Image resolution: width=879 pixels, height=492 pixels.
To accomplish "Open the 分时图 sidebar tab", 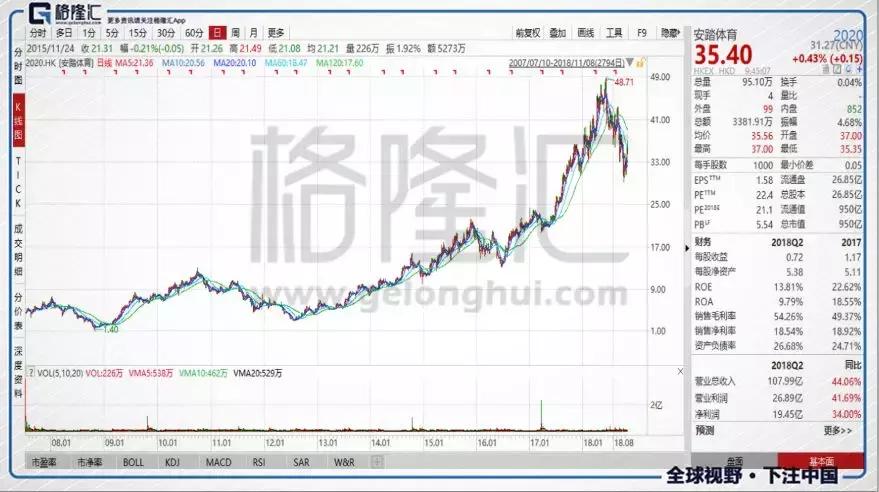I will pos(18,66).
